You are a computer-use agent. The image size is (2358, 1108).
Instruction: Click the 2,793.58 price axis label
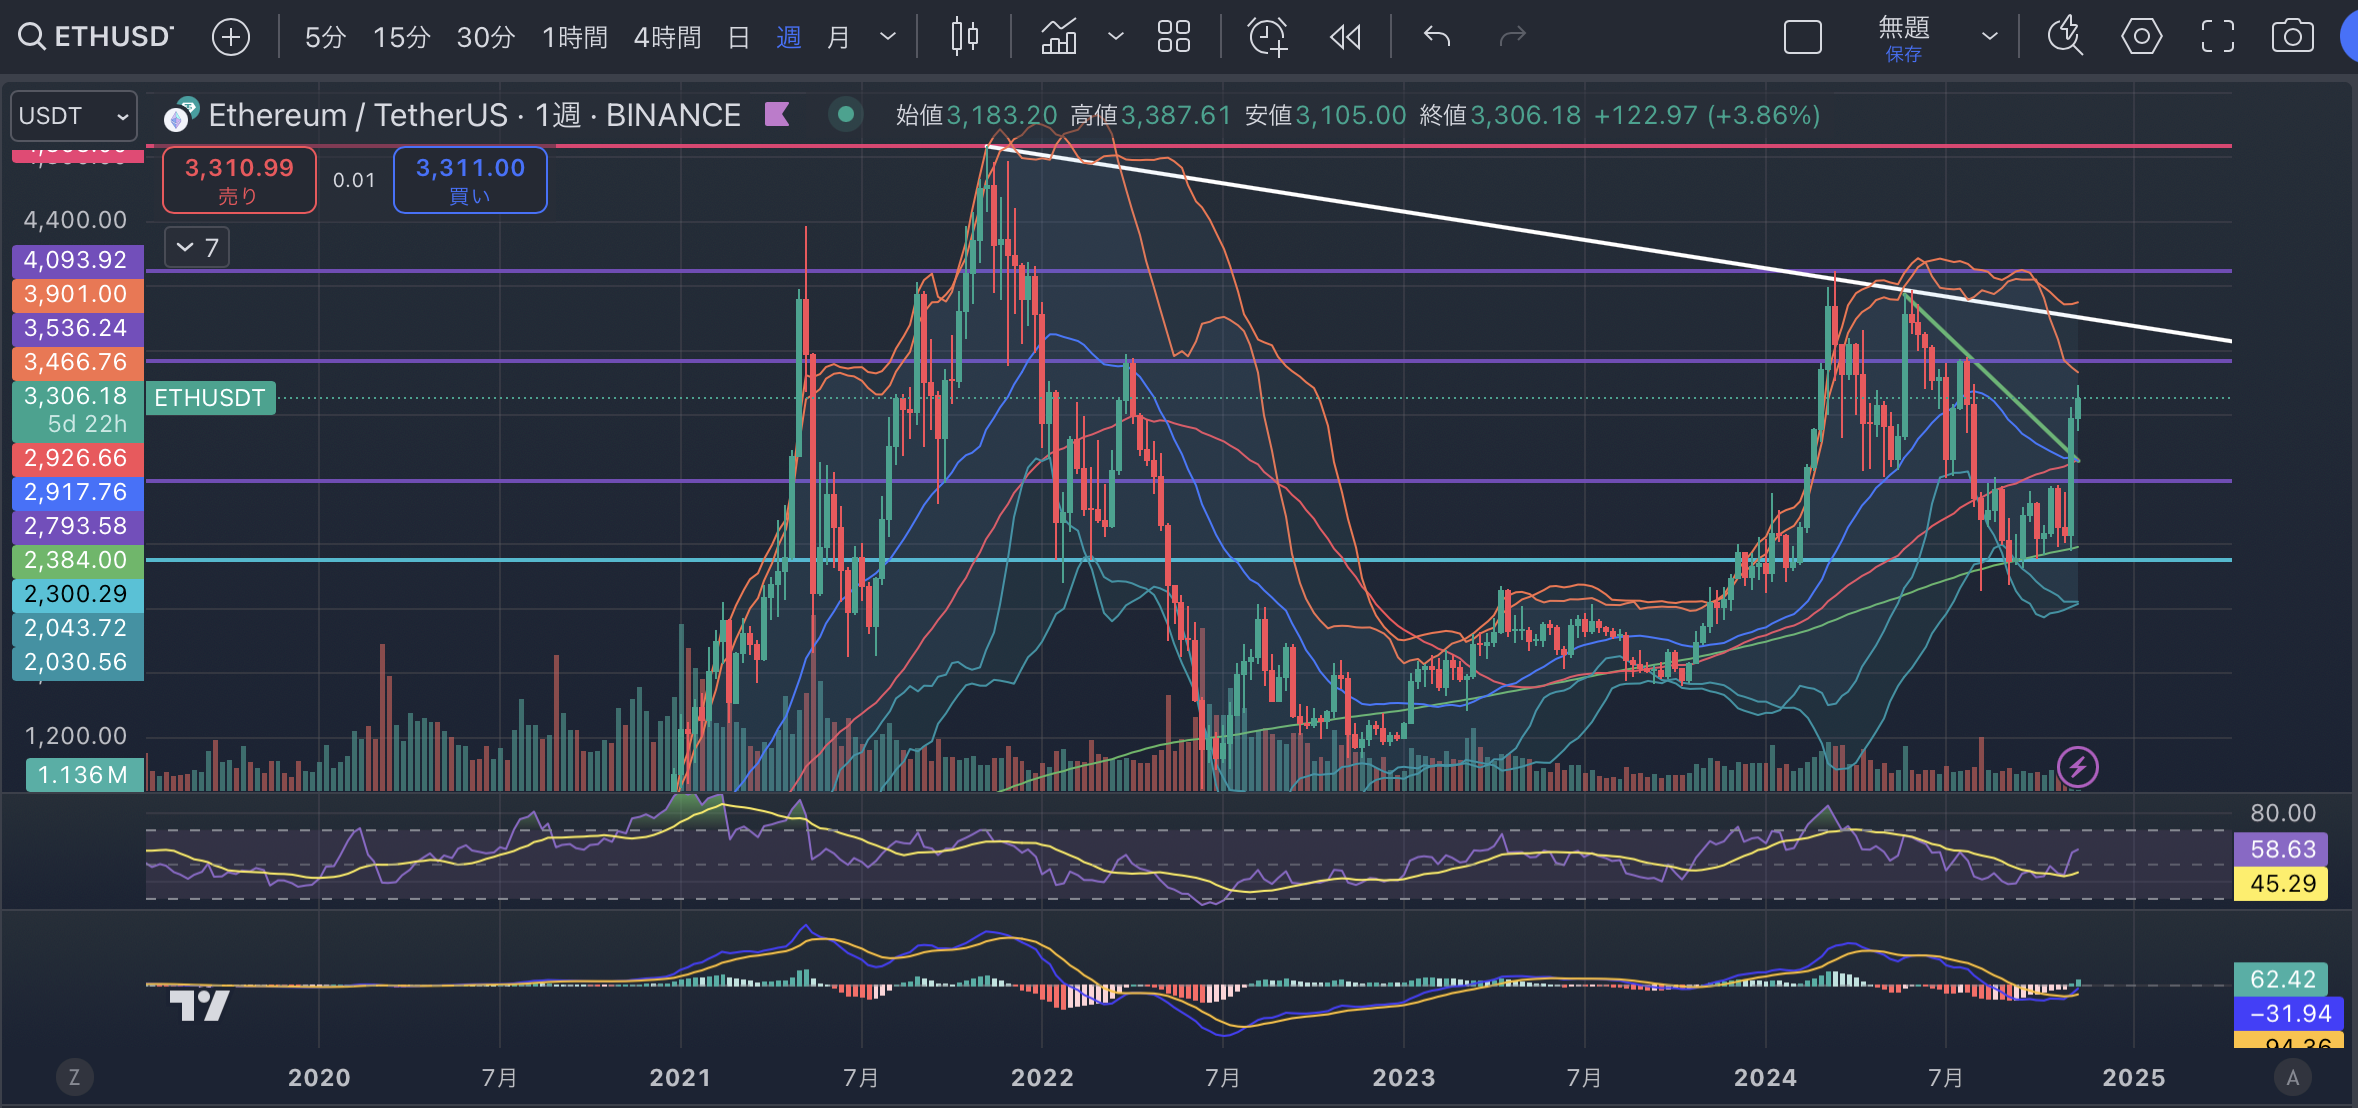pyautogui.click(x=77, y=526)
